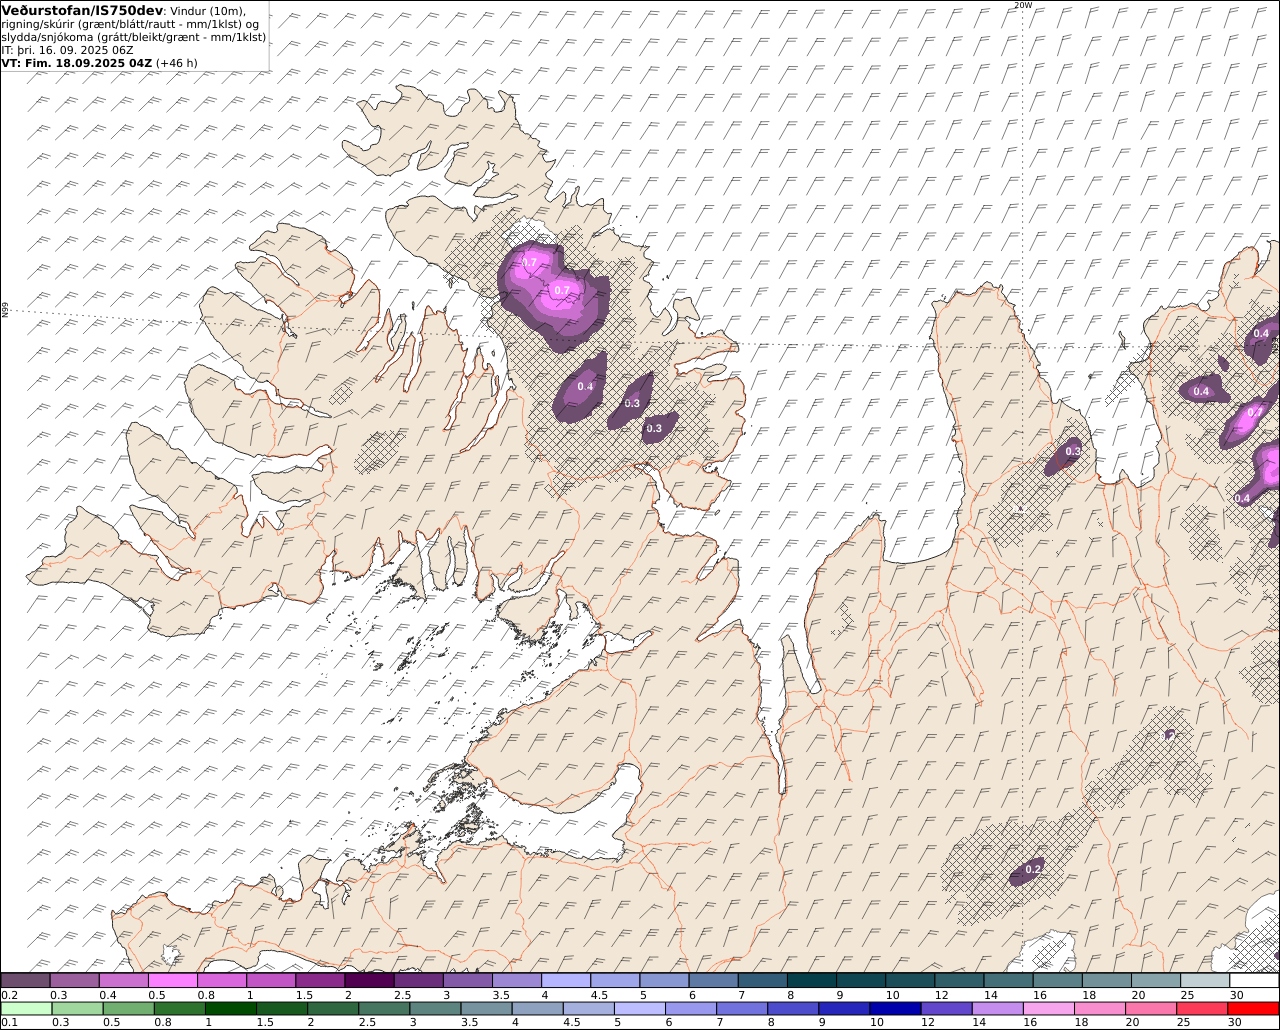This screenshot has width=1280, height=1030.
Task: Pick pale grey snow swatch starting at 25
Action: coord(1204,980)
